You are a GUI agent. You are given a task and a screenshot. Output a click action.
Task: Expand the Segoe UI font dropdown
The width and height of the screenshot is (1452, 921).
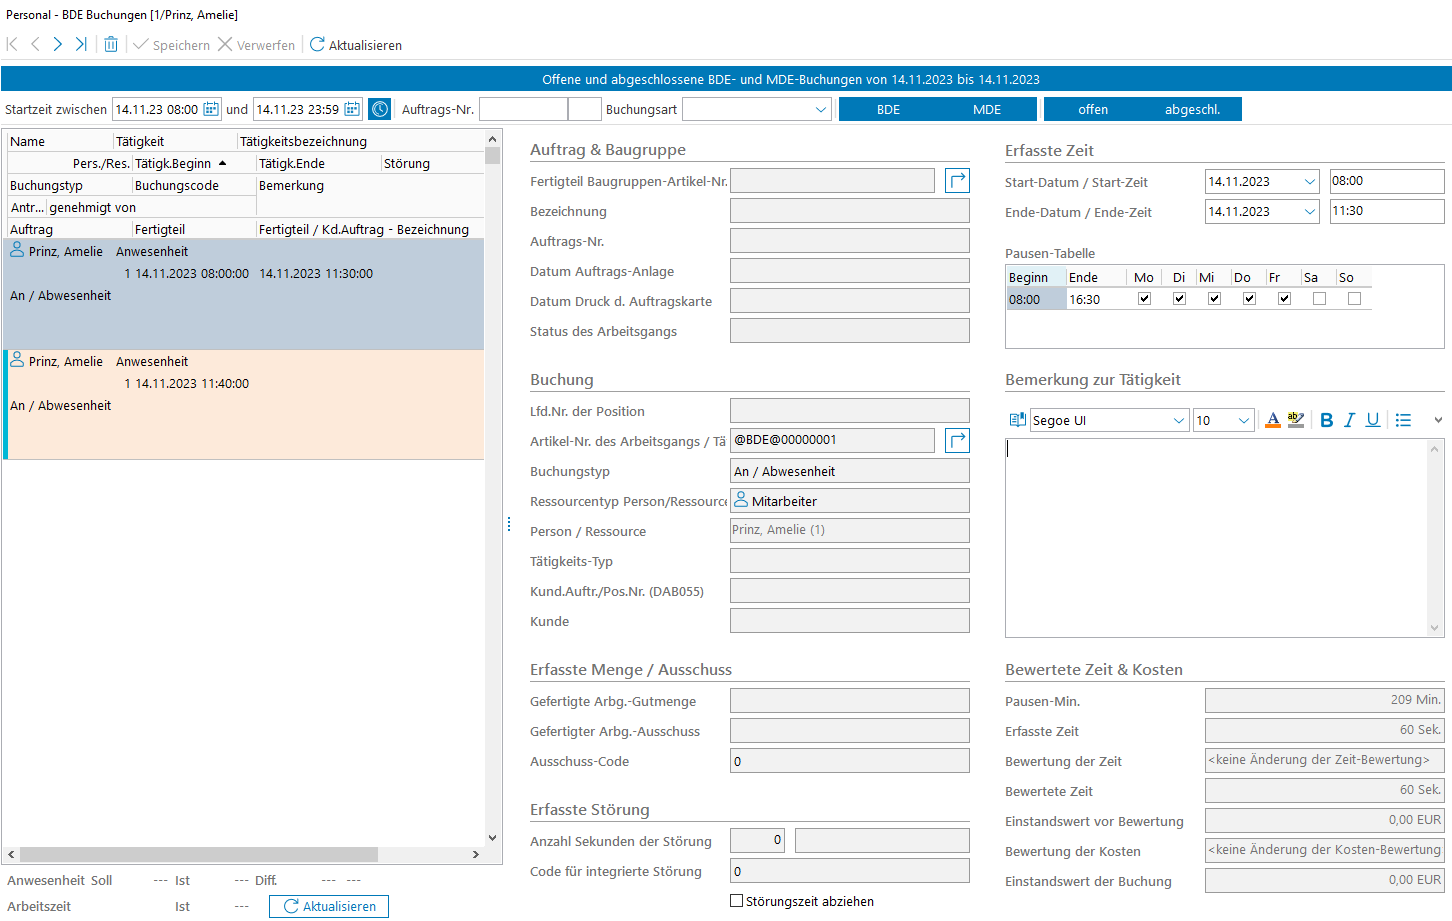1178,420
